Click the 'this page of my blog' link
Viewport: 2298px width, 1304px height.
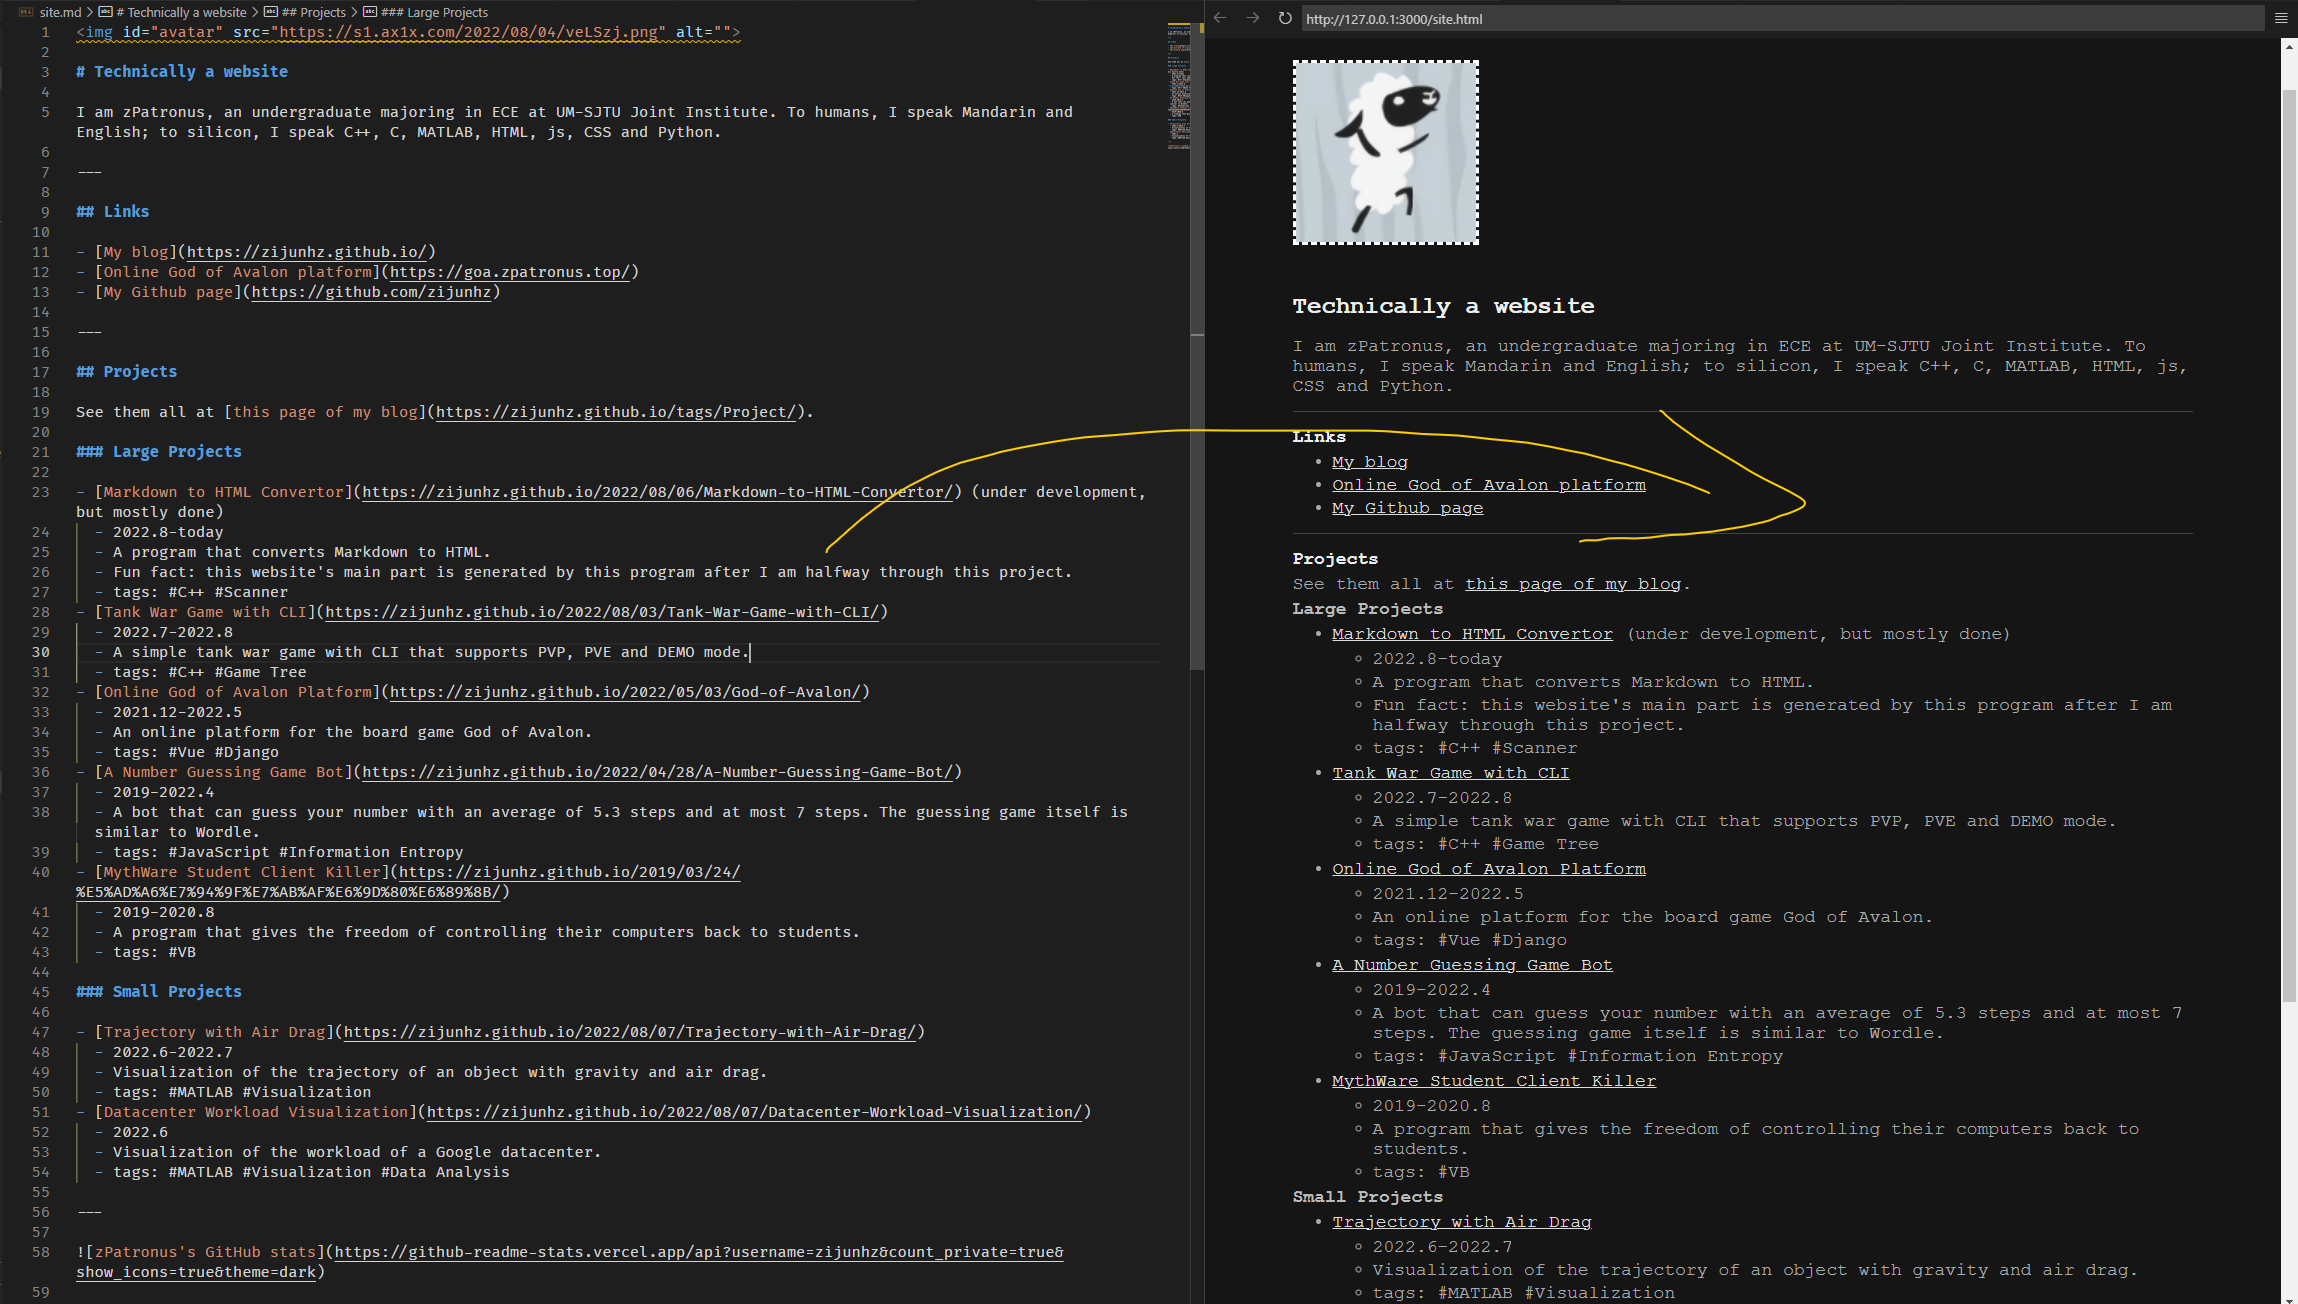point(1573,583)
